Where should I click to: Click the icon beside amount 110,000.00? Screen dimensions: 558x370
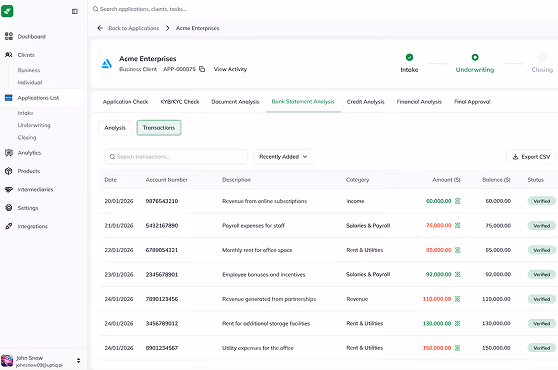458,299
